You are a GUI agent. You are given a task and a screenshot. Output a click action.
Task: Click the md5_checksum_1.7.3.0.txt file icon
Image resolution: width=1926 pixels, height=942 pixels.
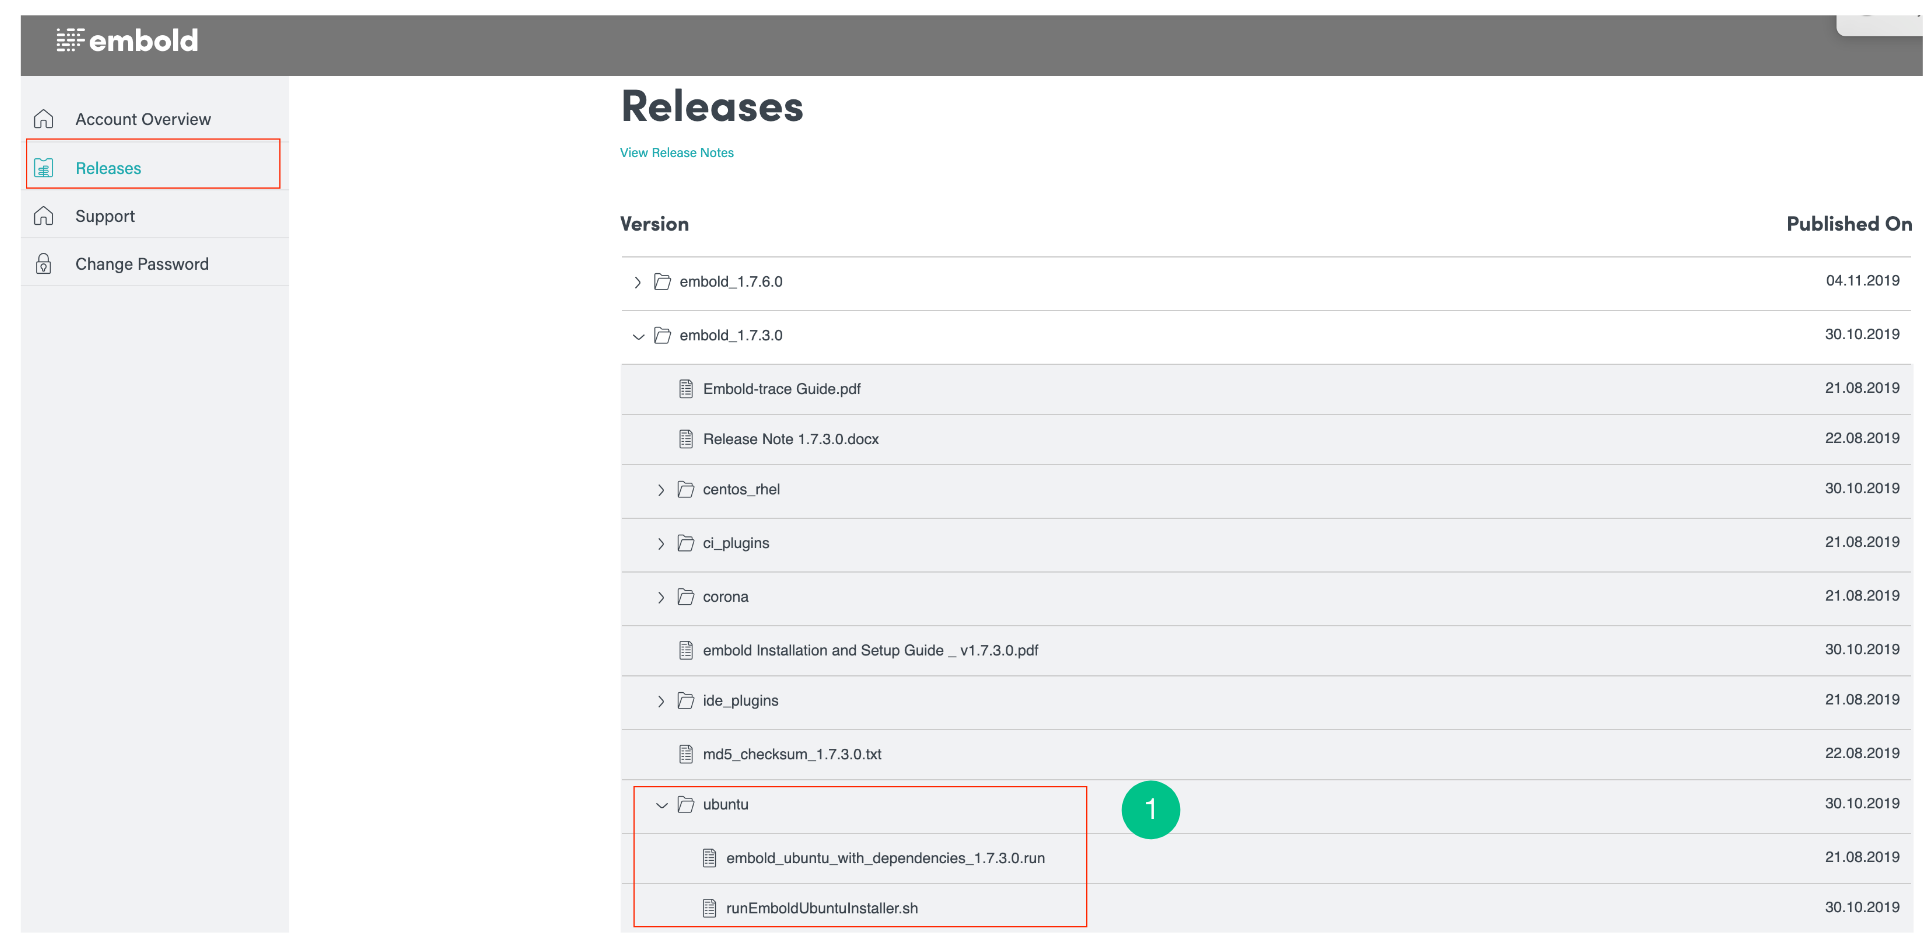[686, 754]
